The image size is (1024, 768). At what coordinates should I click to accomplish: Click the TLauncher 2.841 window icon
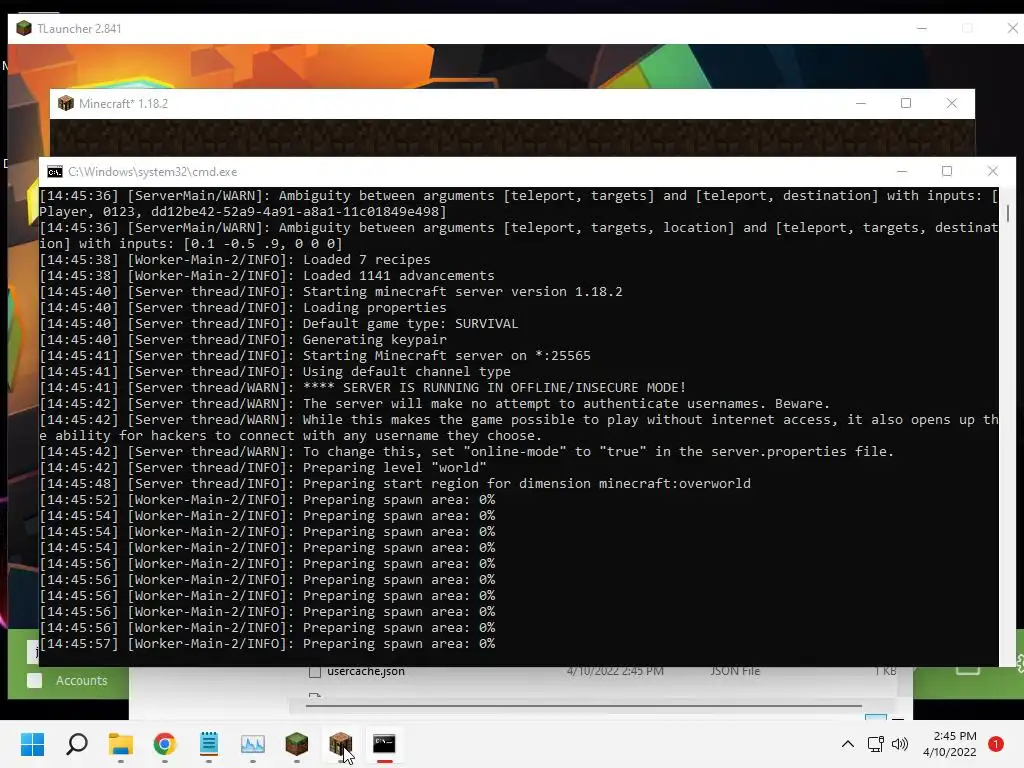pos(24,29)
